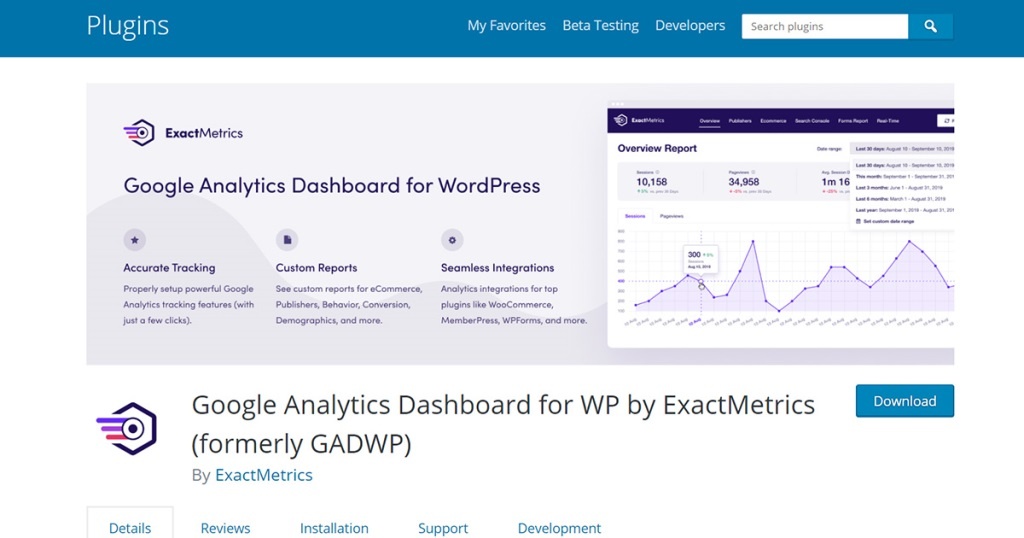Click the Sessions tab in banner chart

pos(635,216)
